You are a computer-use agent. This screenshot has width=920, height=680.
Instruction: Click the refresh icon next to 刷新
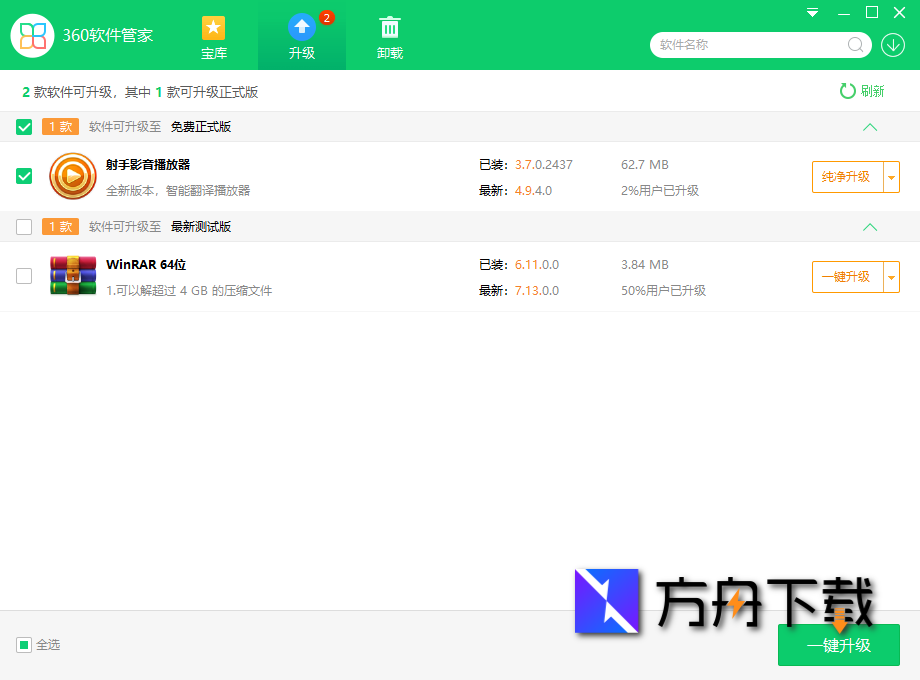pyautogui.click(x=848, y=90)
